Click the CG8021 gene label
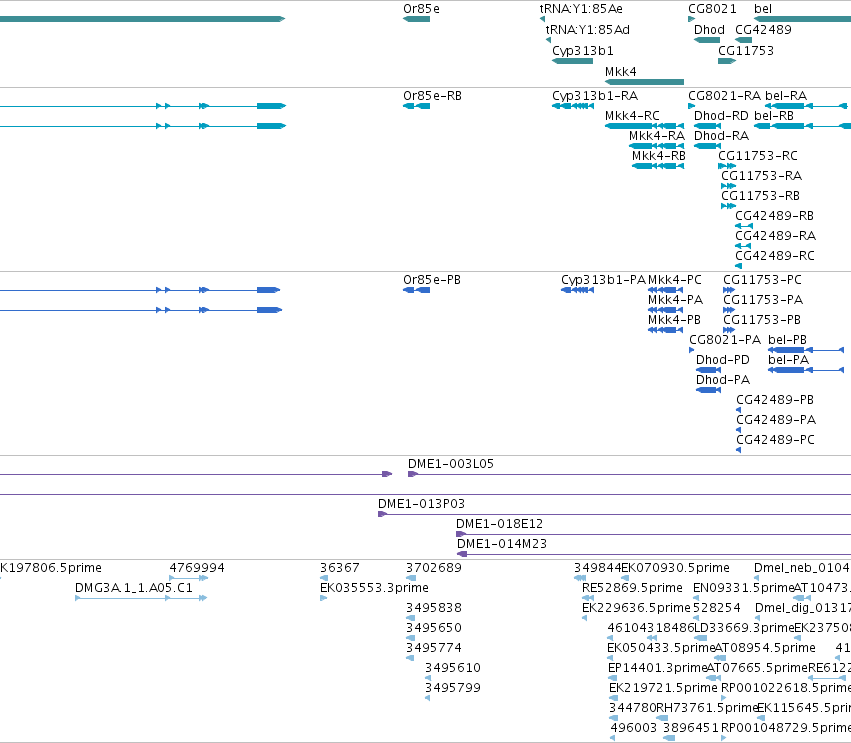The height and width of the screenshot is (743, 851). [712, 9]
